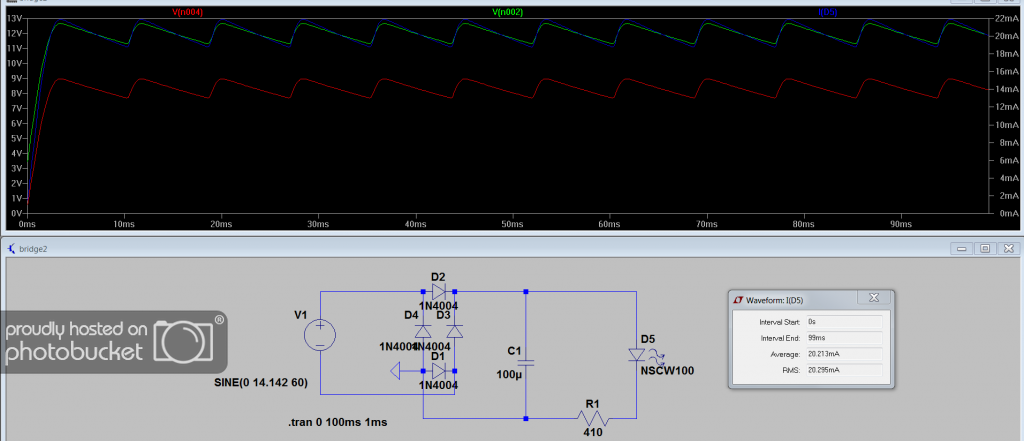Select the D1 diode symbol
1024x441 pixels.
[x=438, y=371]
